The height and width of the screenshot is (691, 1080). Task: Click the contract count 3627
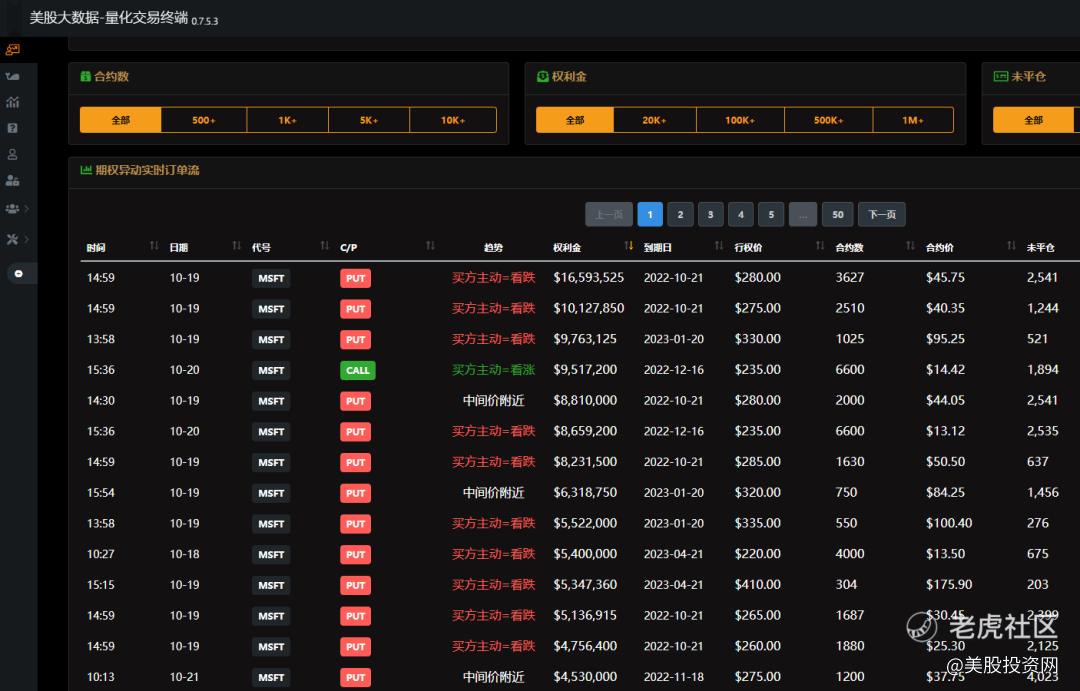pos(850,277)
